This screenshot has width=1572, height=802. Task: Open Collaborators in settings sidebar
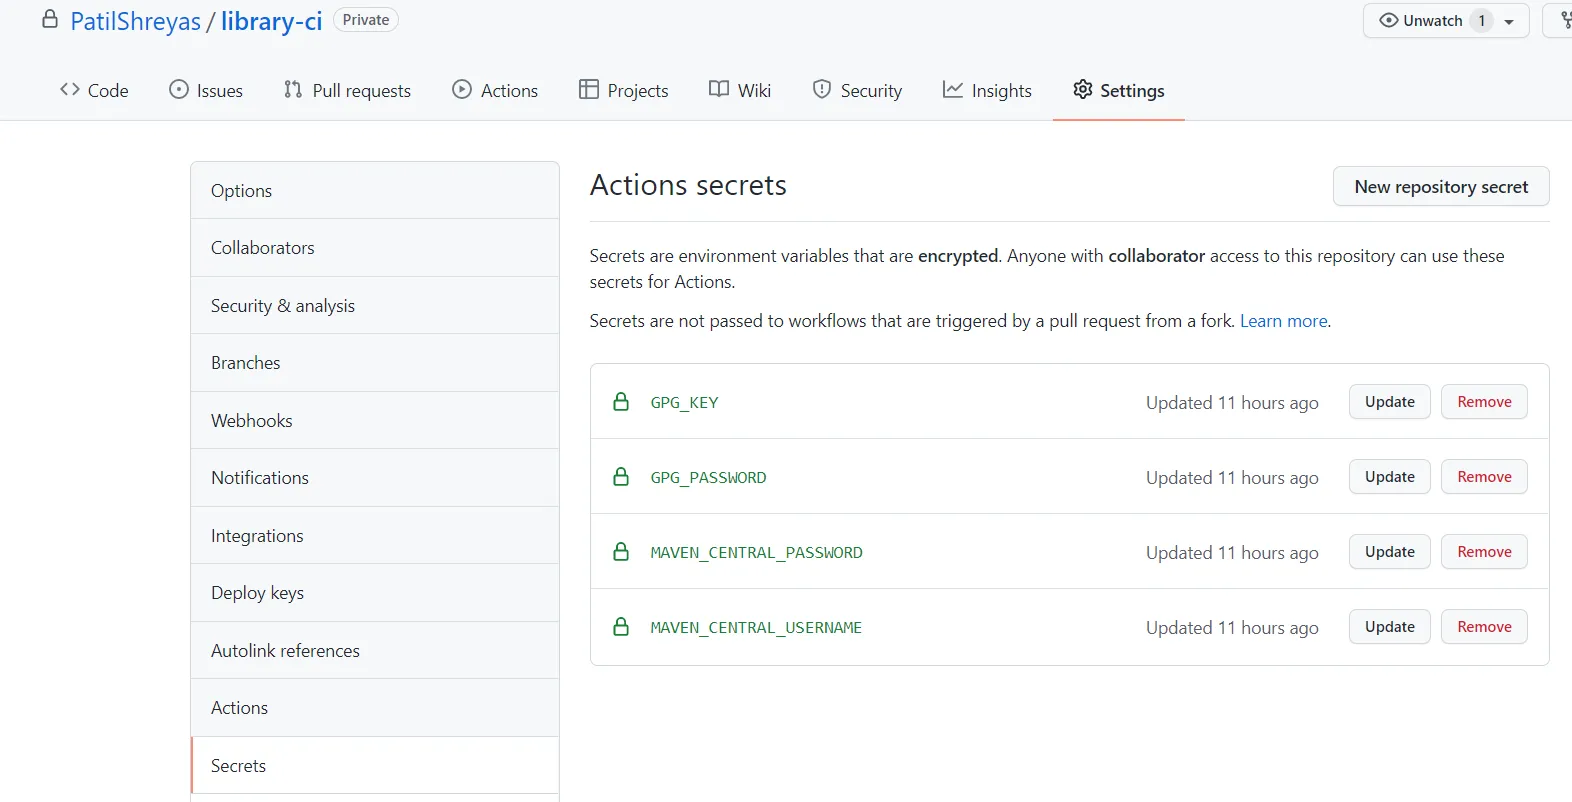tap(375, 248)
